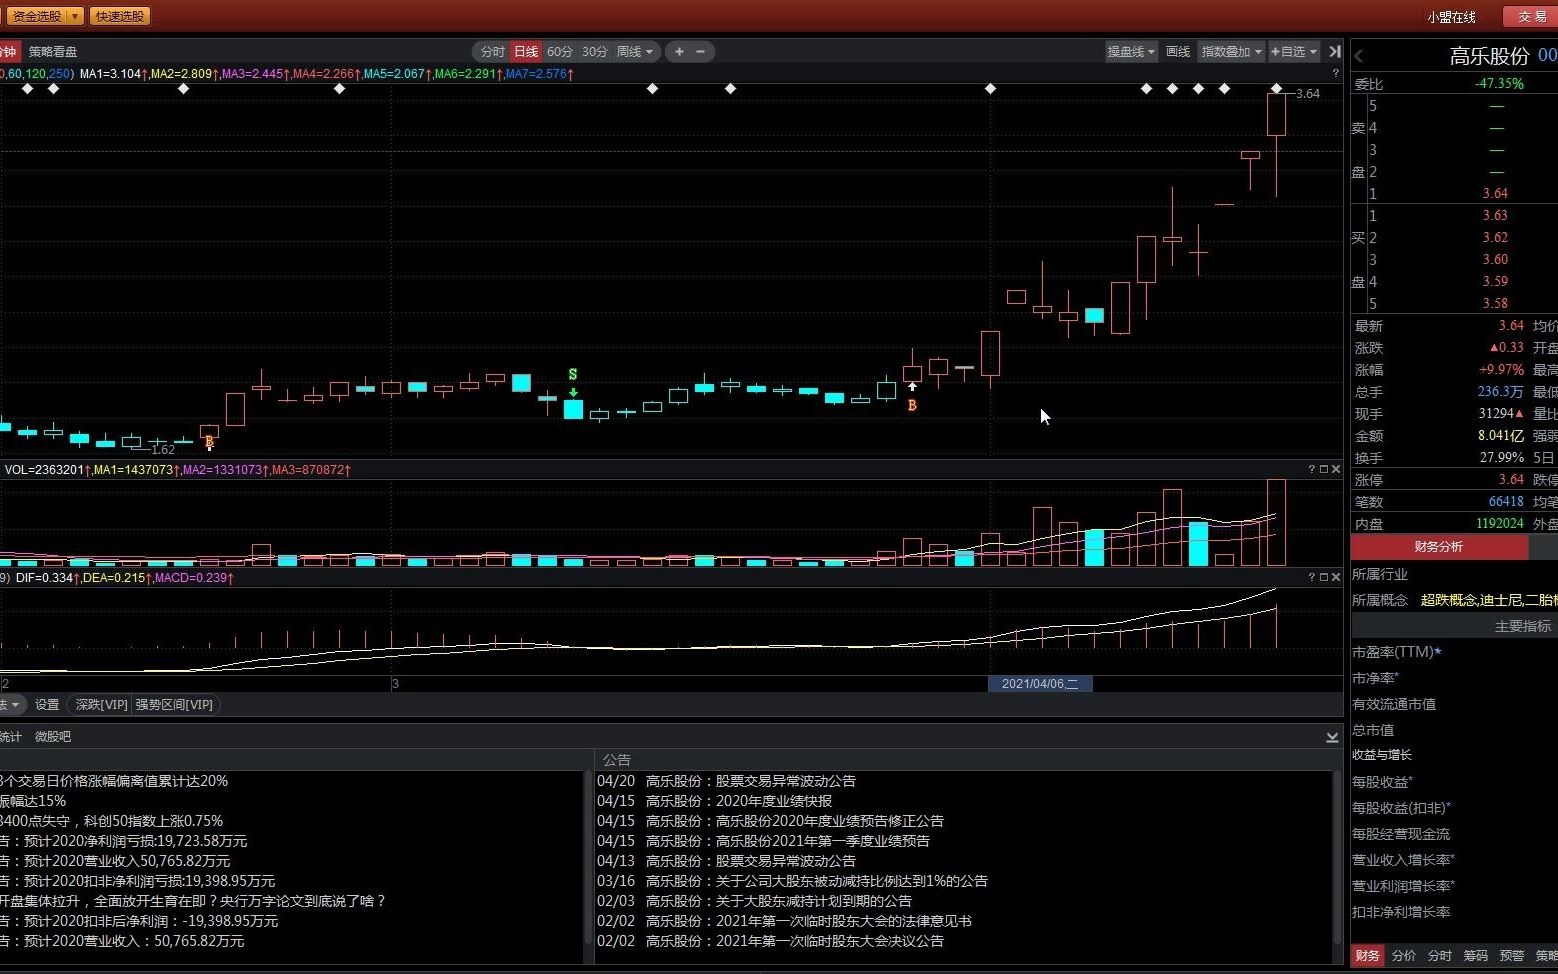Open the 资金选股 dropdown arrow

coord(75,16)
